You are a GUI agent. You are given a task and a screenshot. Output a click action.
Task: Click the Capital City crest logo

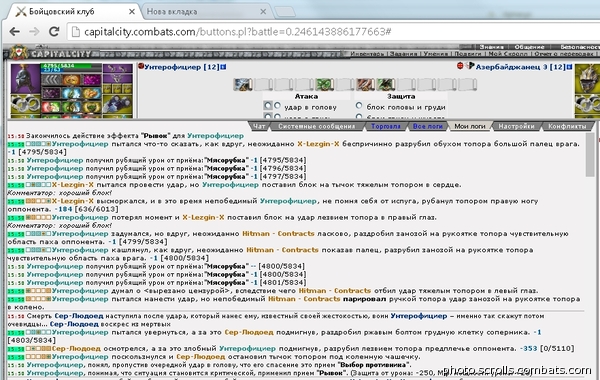pos(18,52)
